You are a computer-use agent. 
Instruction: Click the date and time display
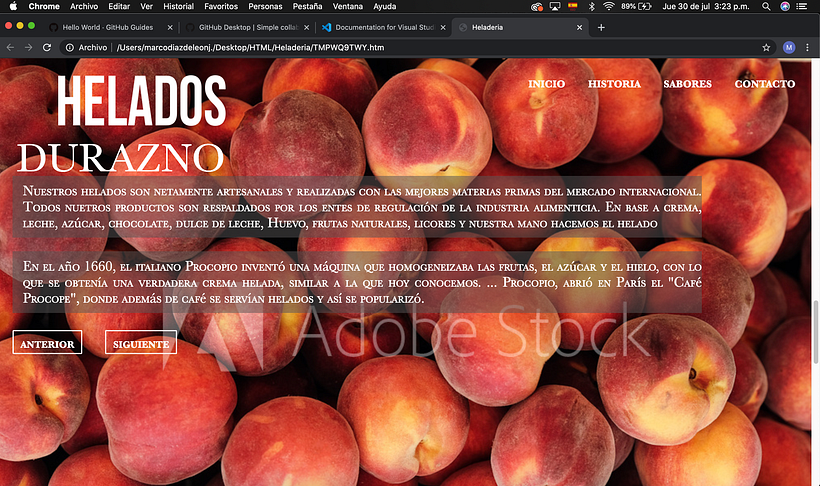click(x=706, y=6)
